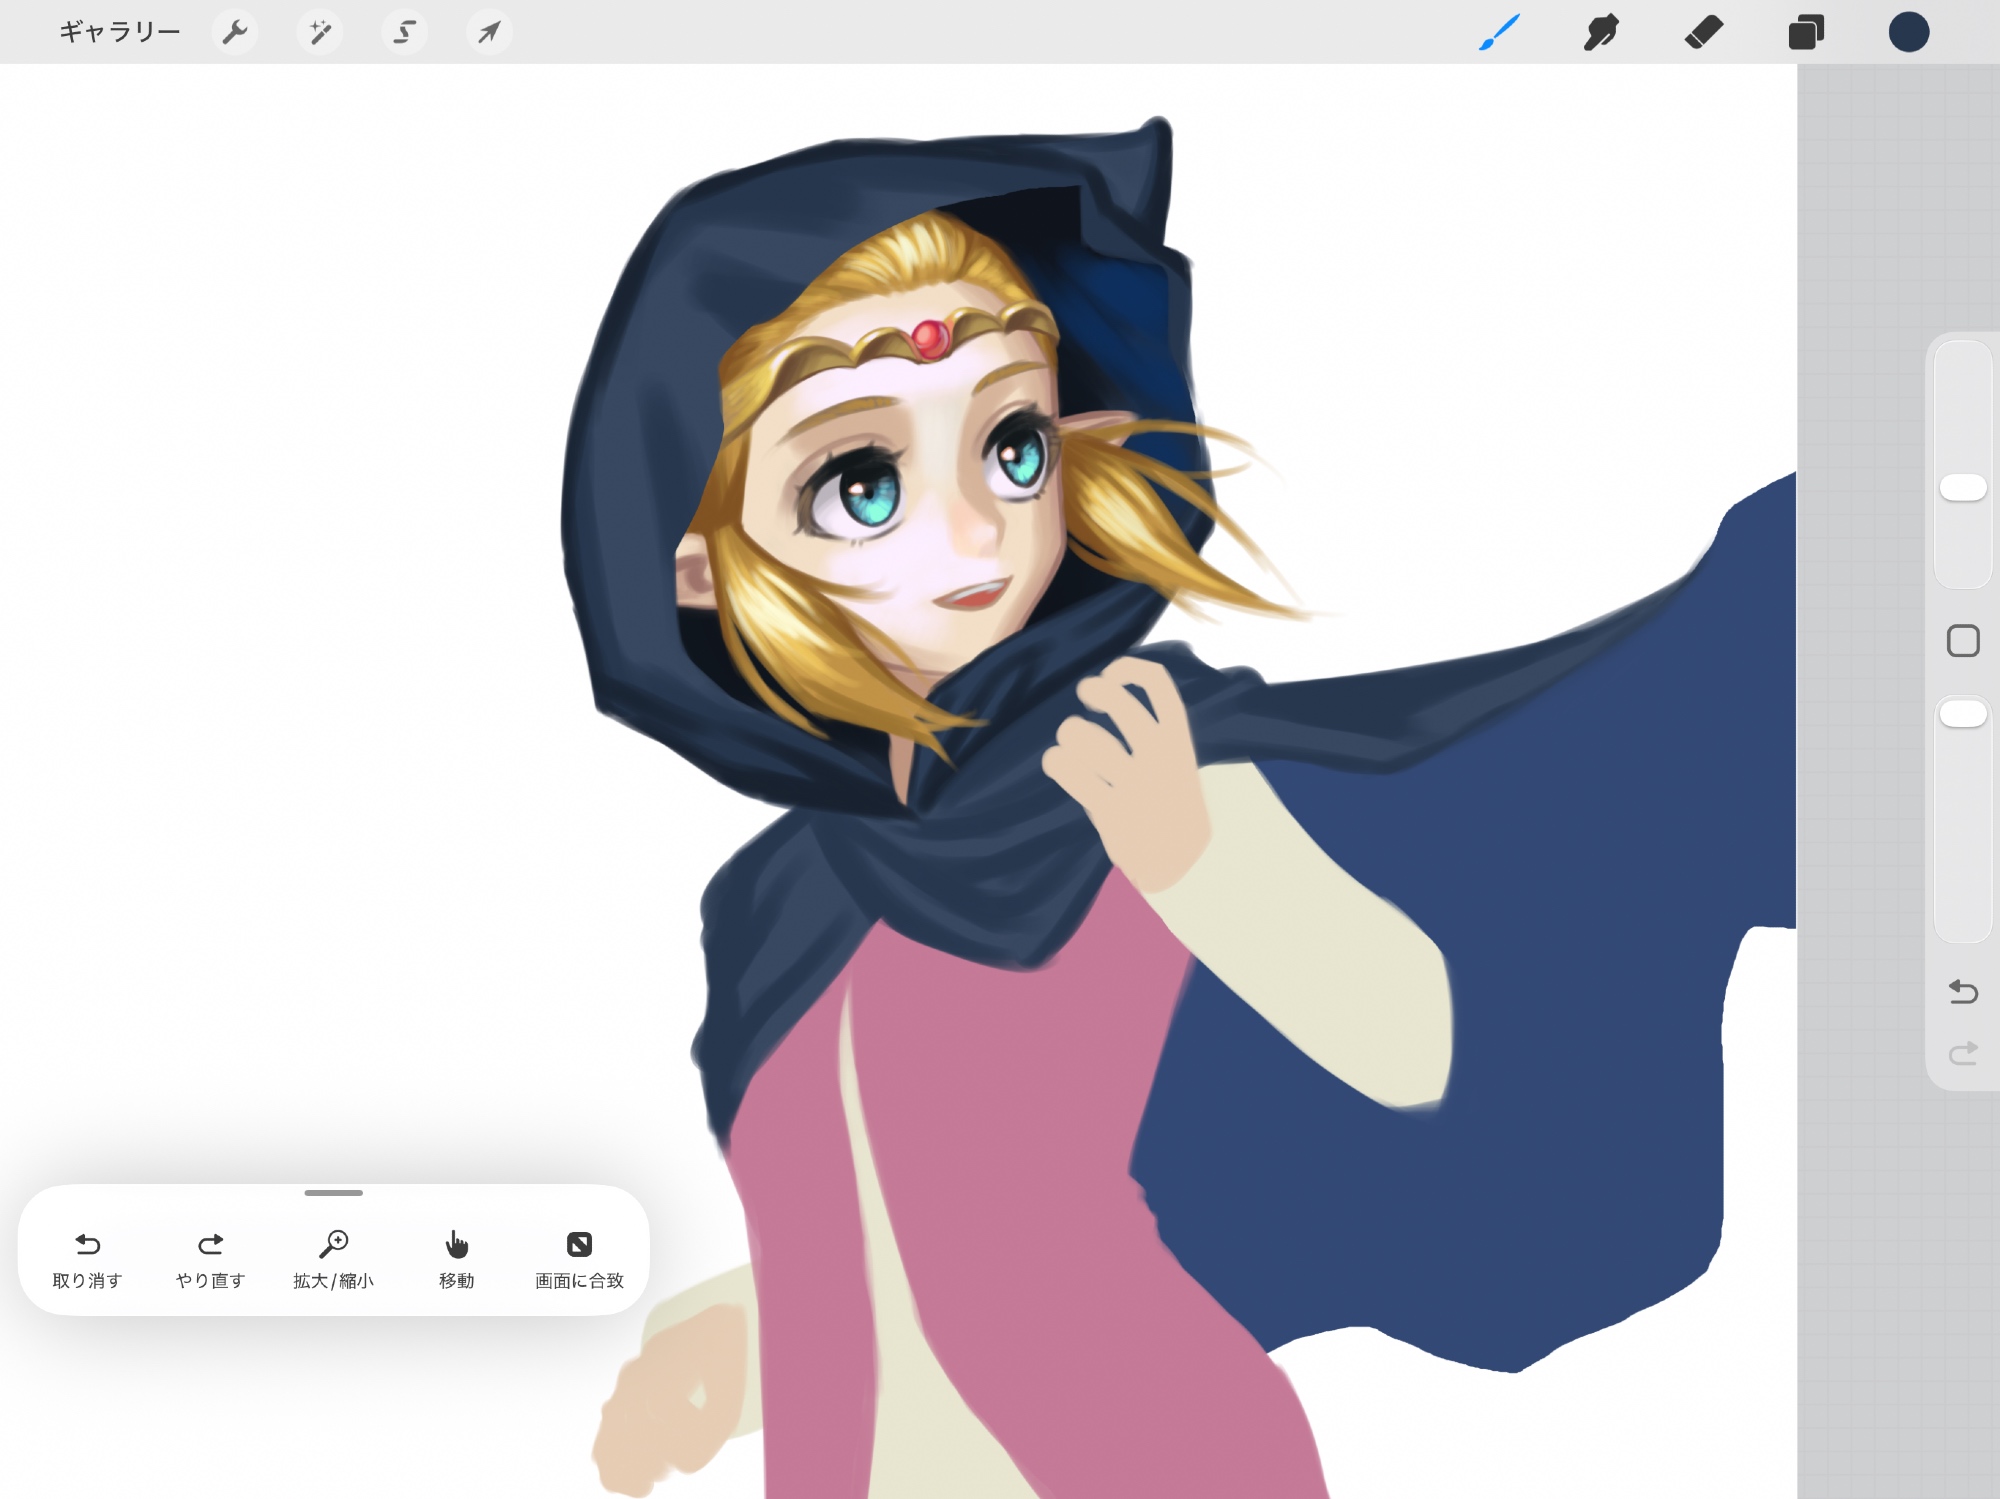The image size is (2000, 1499).
Task: Tap the floating panel's top grab handle
Action: (333, 1193)
